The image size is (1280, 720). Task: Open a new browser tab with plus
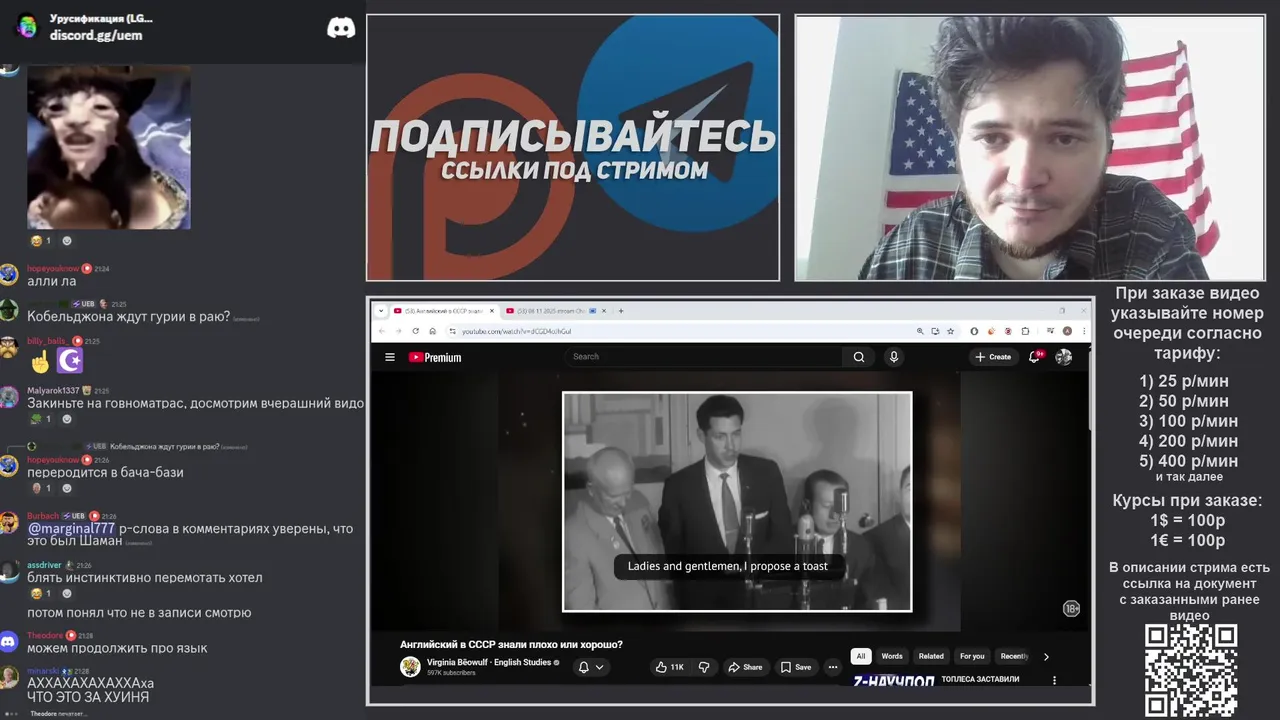[x=621, y=311]
